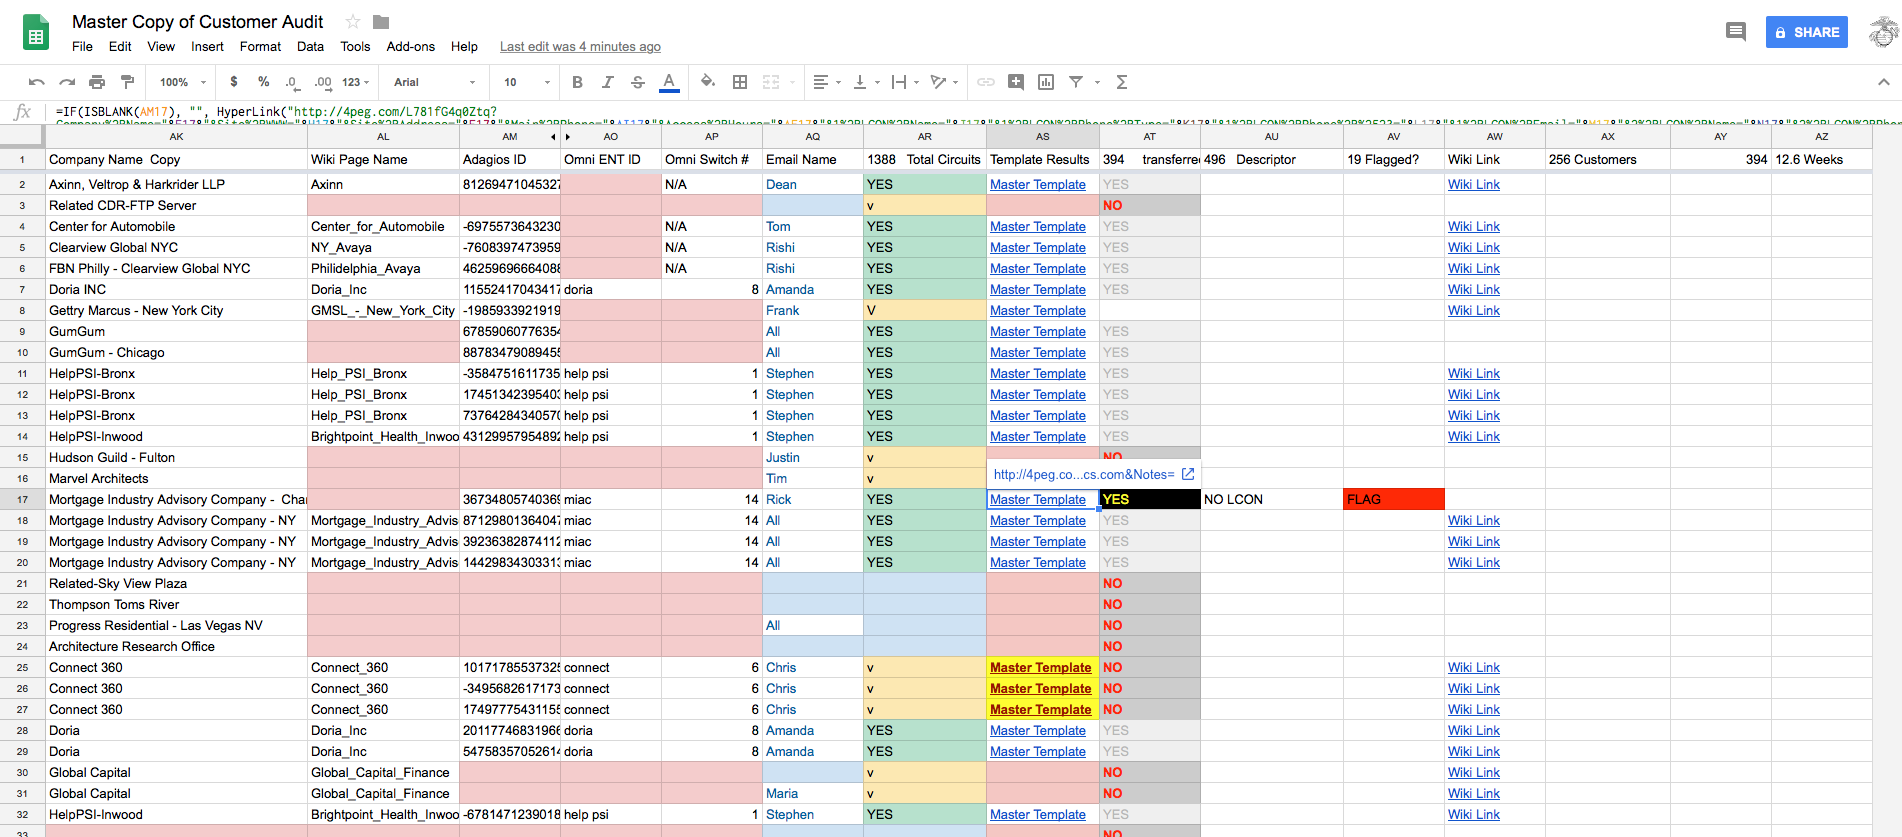Open vertical align dropdown
Screen dimensions: 1902x837
point(865,82)
